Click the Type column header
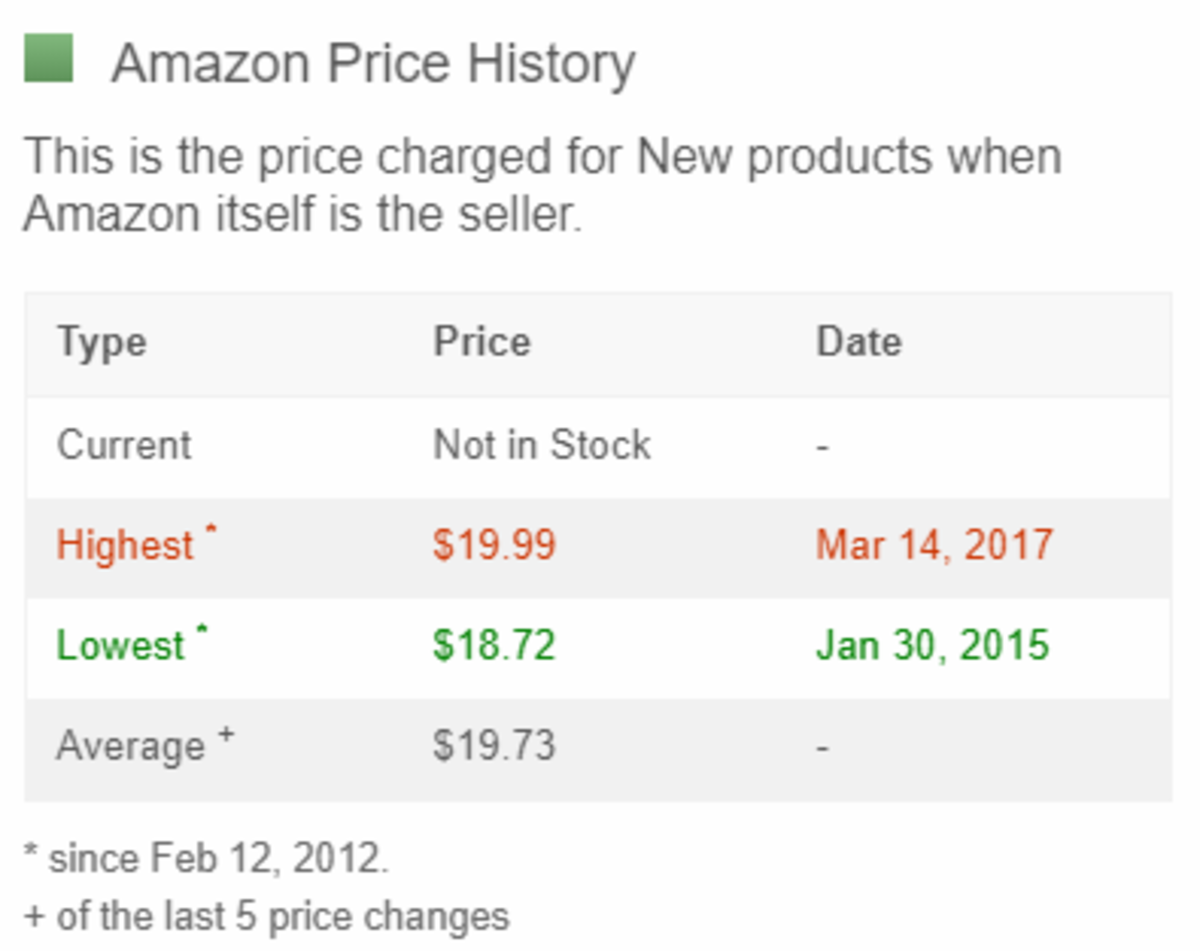The height and width of the screenshot is (951, 1200). pyautogui.click(x=102, y=342)
